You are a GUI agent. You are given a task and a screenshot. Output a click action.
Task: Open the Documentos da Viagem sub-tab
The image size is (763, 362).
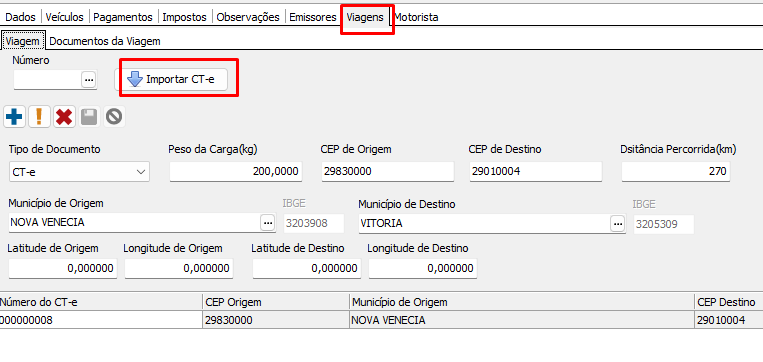pos(105,41)
